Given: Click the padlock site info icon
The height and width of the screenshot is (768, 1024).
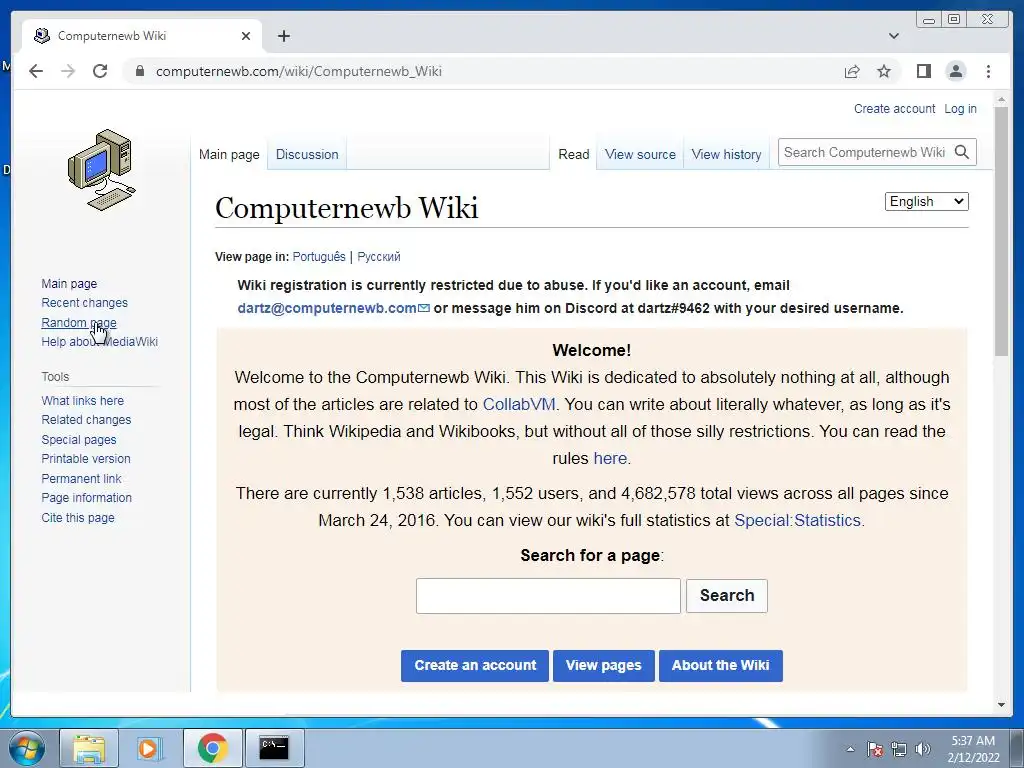Looking at the screenshot, I should coord(139,71).
